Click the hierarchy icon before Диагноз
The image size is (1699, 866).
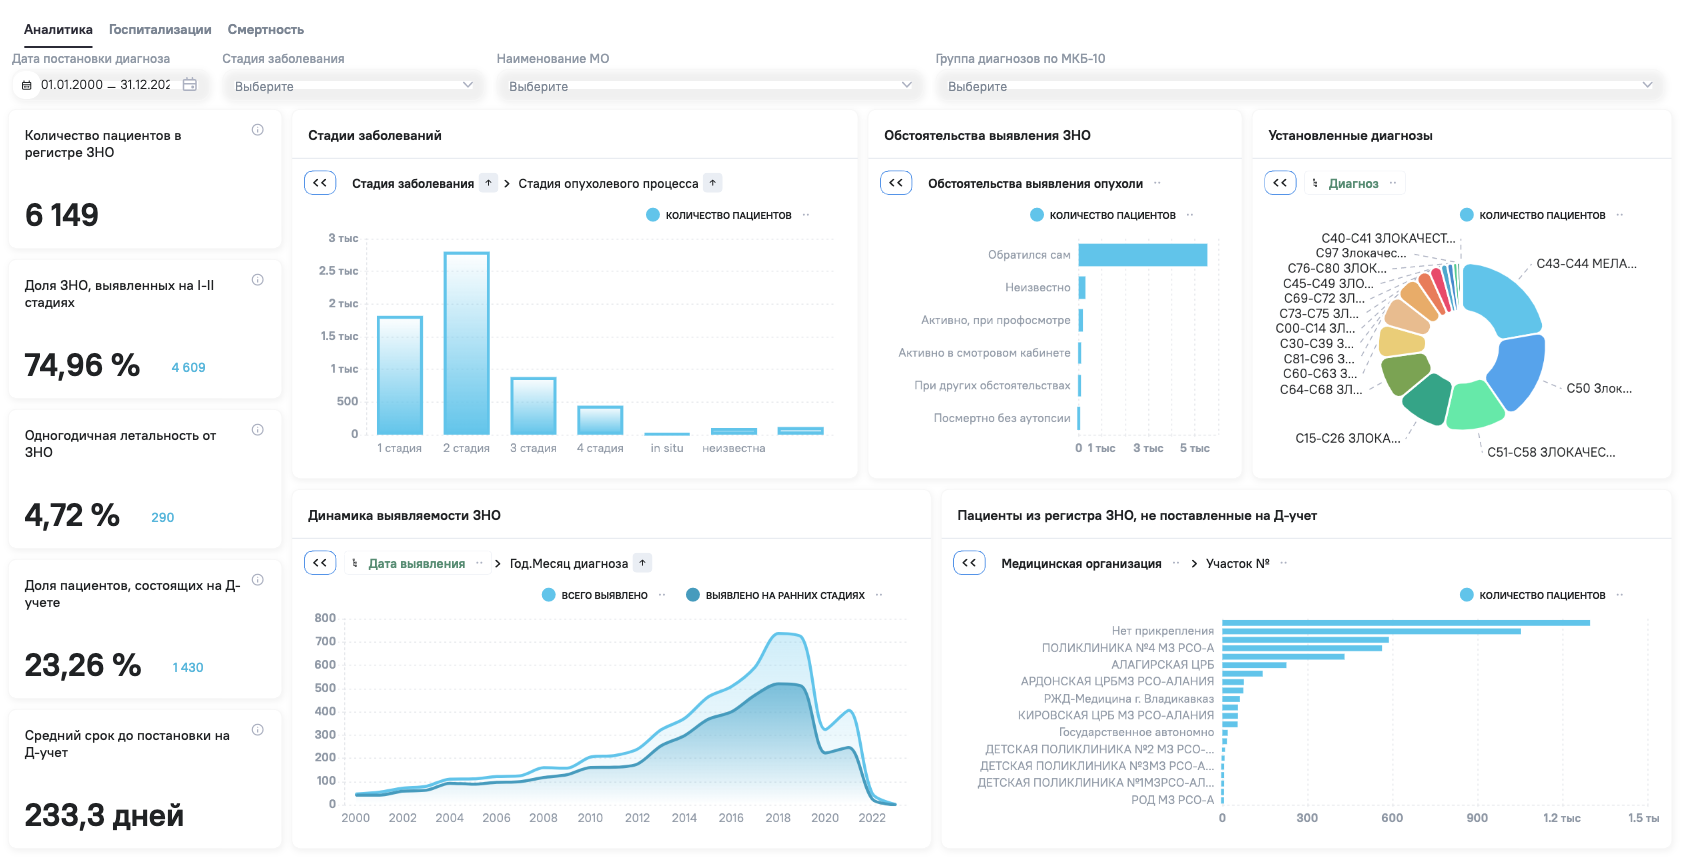(1315, 183)
